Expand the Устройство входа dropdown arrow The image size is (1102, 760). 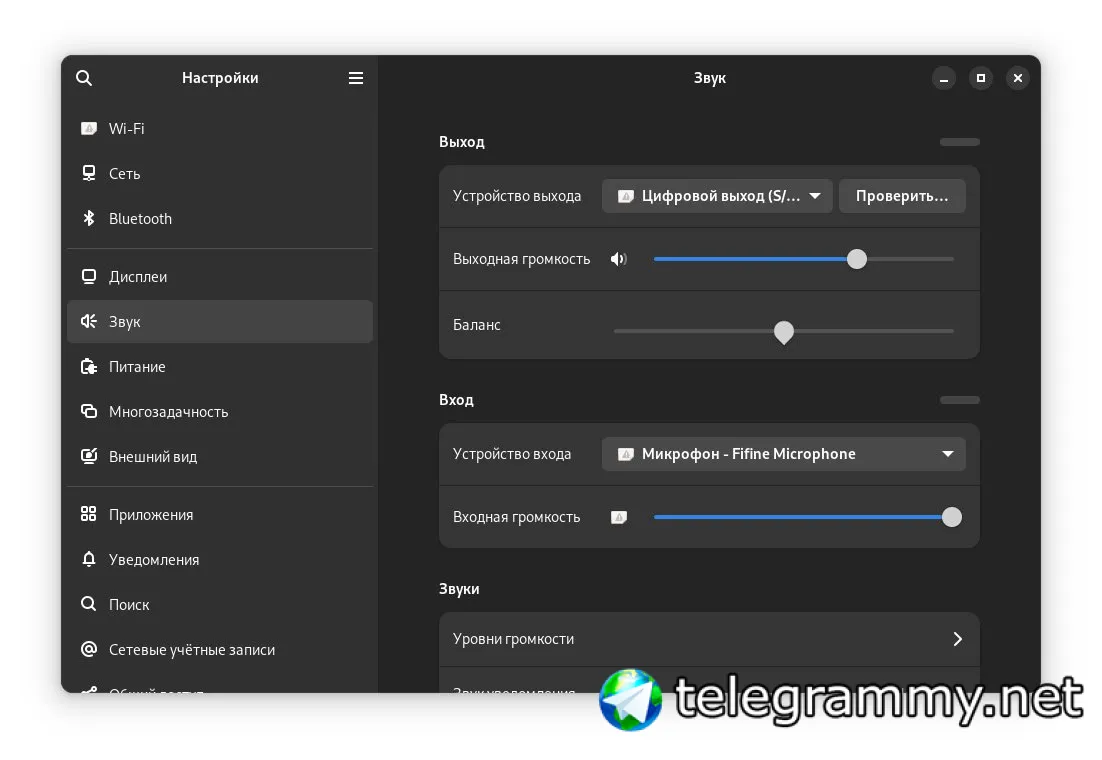947,454
